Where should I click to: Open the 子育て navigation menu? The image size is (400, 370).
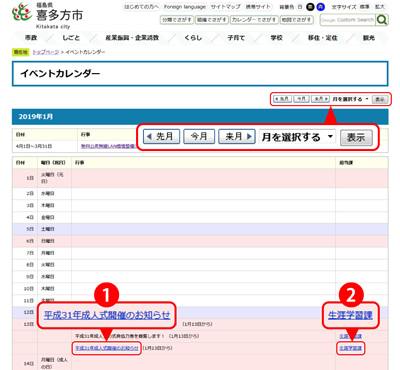tap(236, 38)
